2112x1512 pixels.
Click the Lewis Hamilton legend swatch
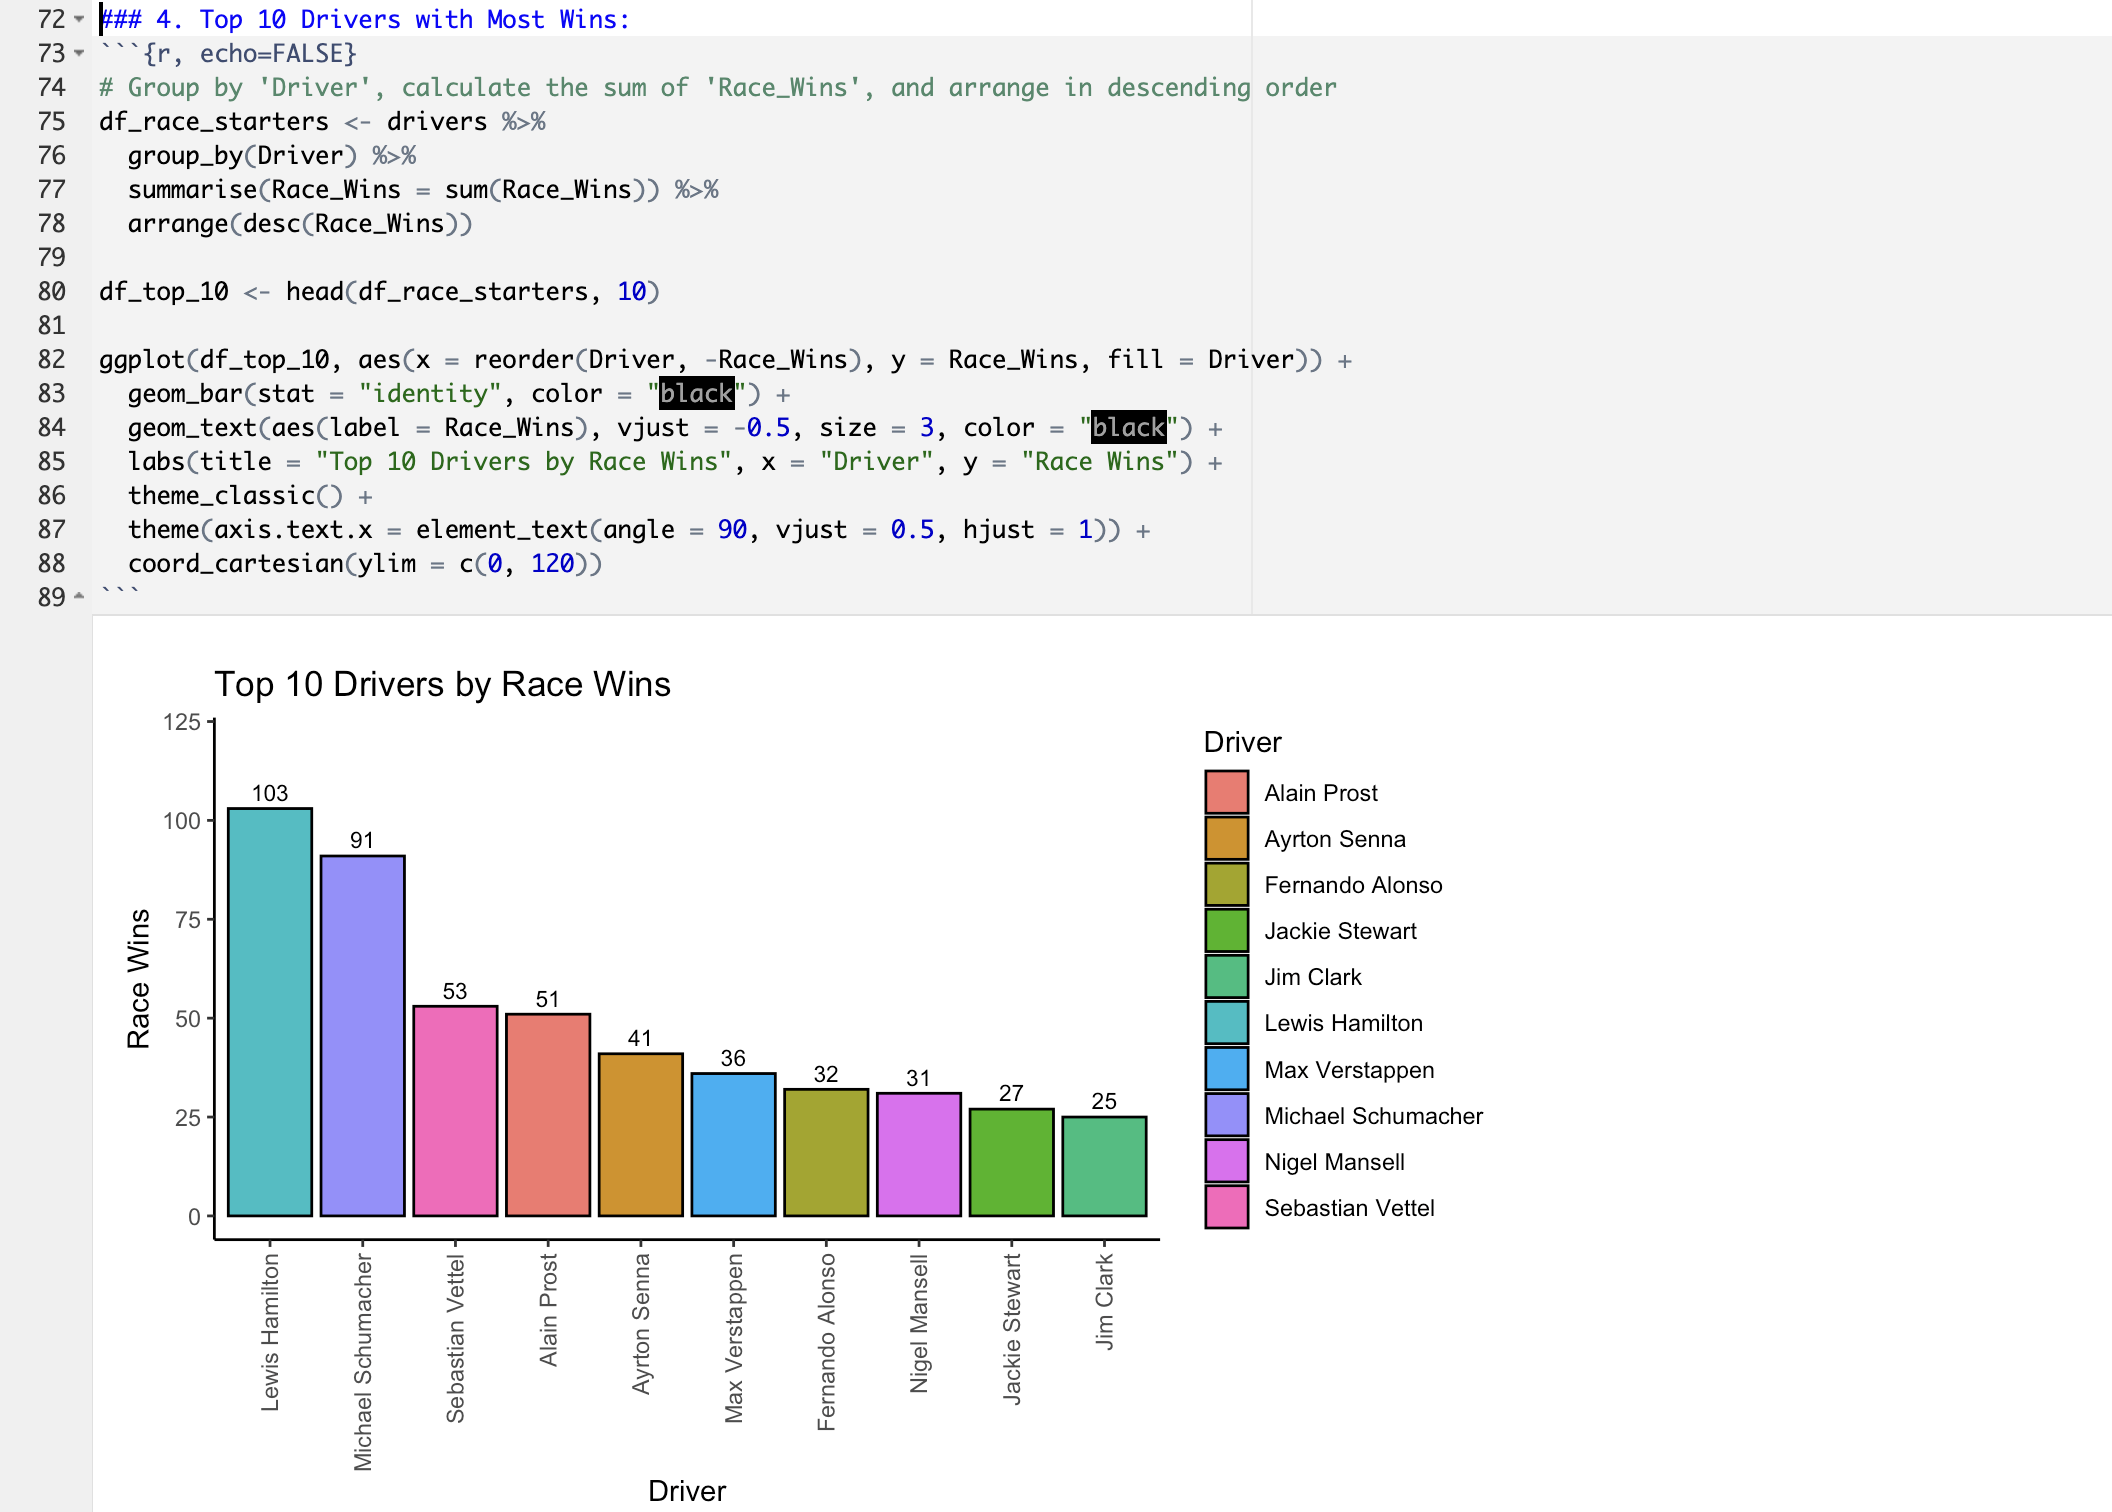coord(1226,1023)
